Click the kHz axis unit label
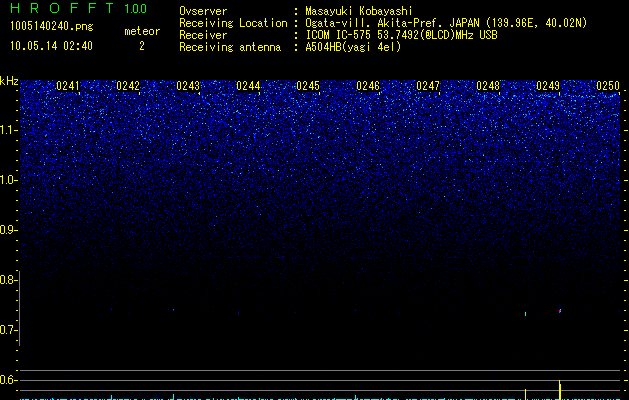629x400 pixels. point(9,81)
